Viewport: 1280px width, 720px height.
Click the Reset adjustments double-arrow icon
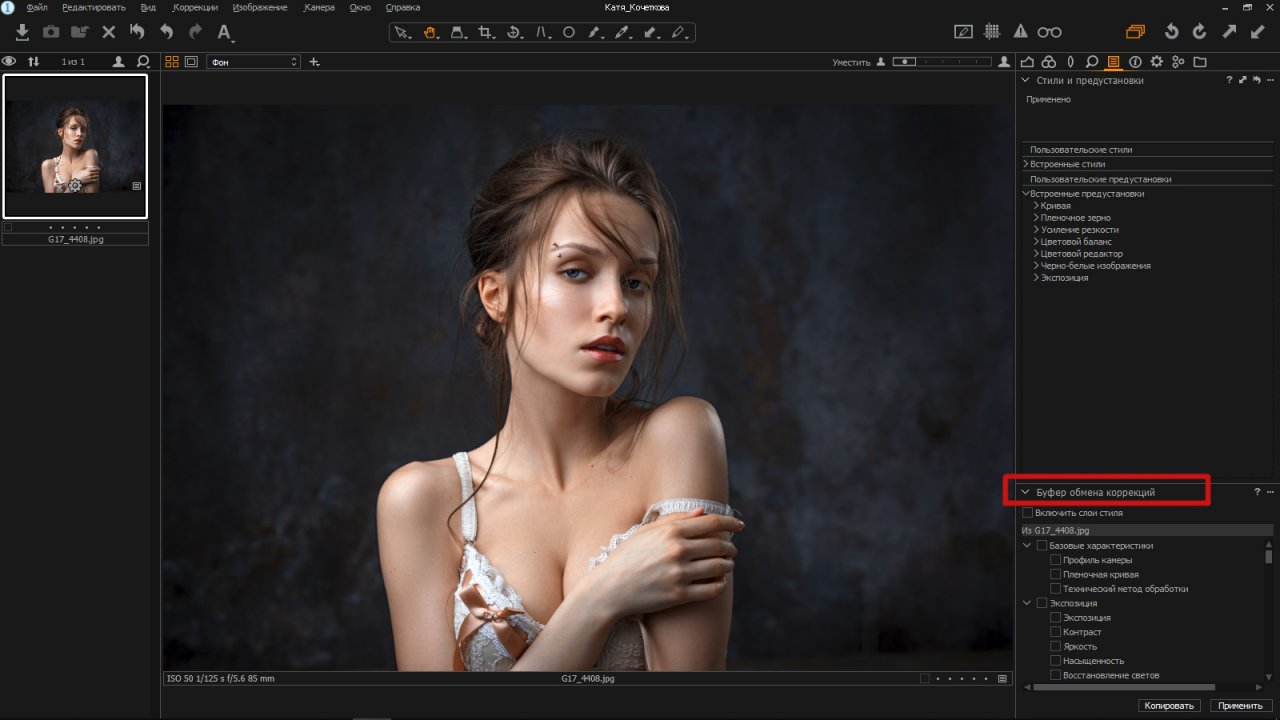tap(137, 32)
